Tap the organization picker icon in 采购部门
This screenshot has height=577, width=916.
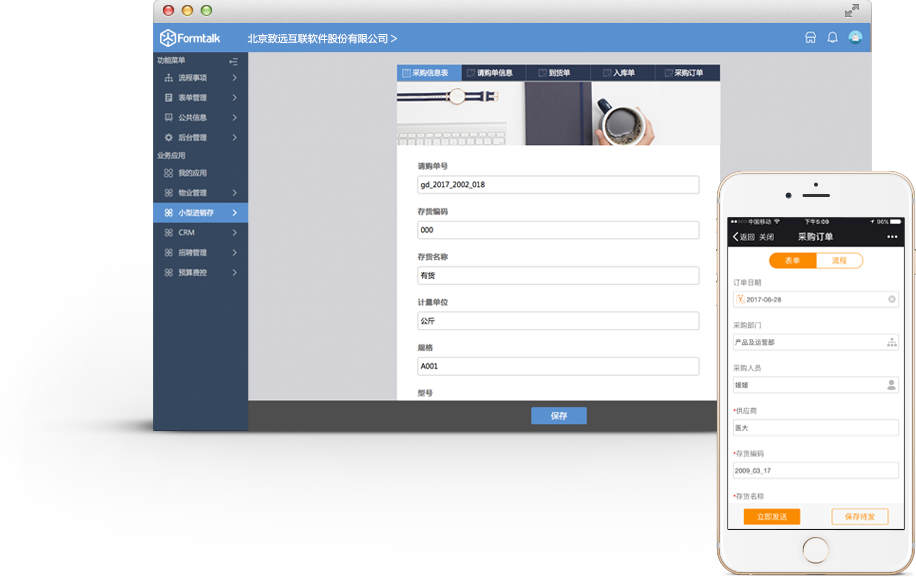pyautogui.click(x=891, y=342)
